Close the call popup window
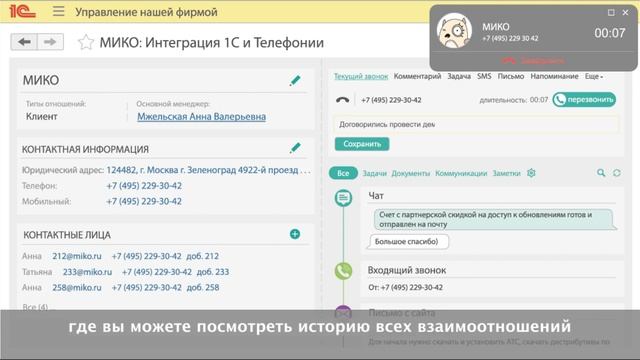This screenshot has width=640, height=360. [x=625, y=13]
